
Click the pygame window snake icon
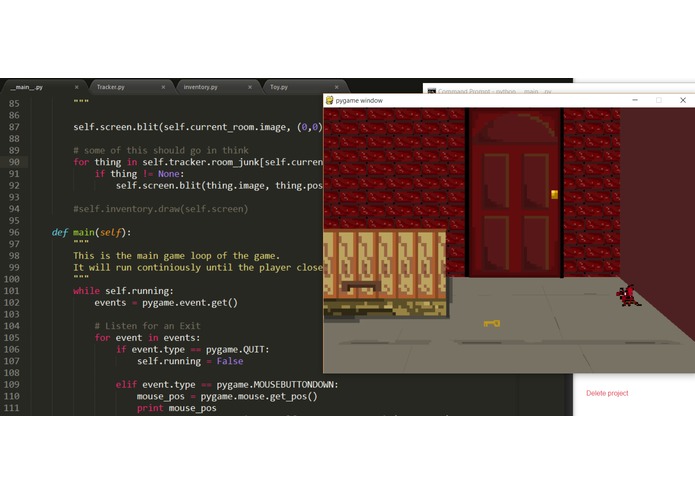(x=329, y=101)
